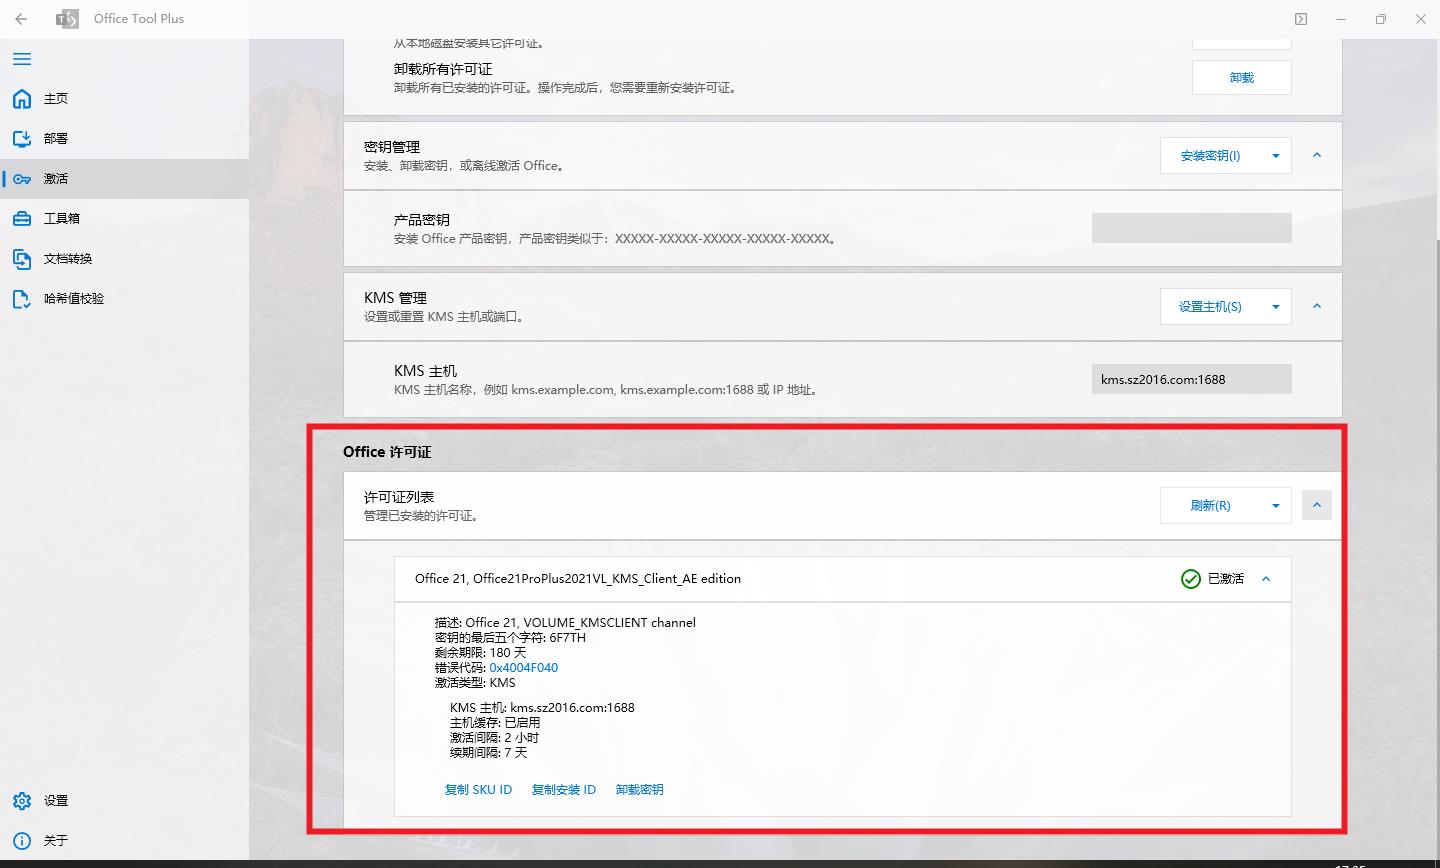The width and height of the screenshot is (1440, 868).
Task: Open the 关于 about info icon
Action: pos(21,840)
